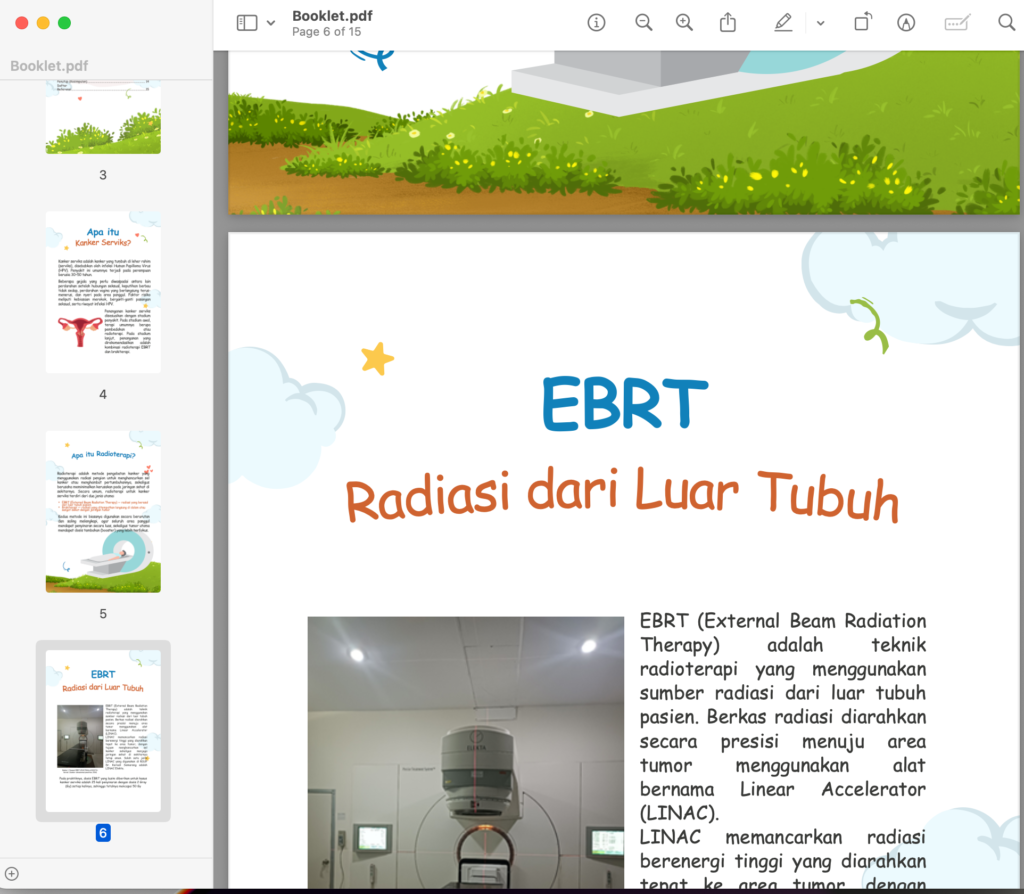Viewport: 1024px width, 894px height.
Task: Click the Booklet.pdf window title
Action: 332,16
